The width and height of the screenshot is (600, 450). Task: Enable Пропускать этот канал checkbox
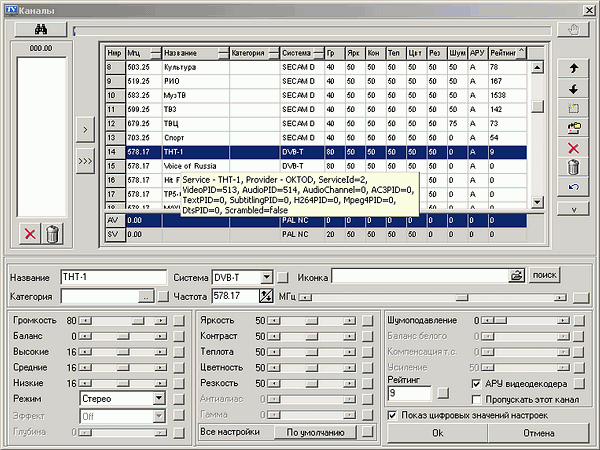point(475,399)
